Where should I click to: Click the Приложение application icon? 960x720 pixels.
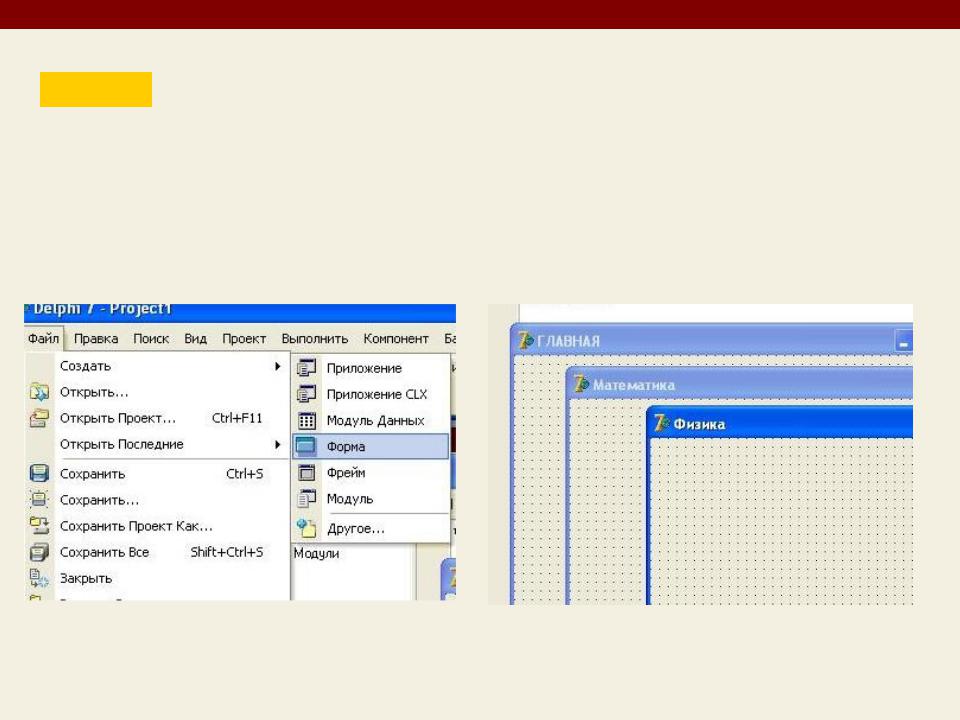click(306, 368)
